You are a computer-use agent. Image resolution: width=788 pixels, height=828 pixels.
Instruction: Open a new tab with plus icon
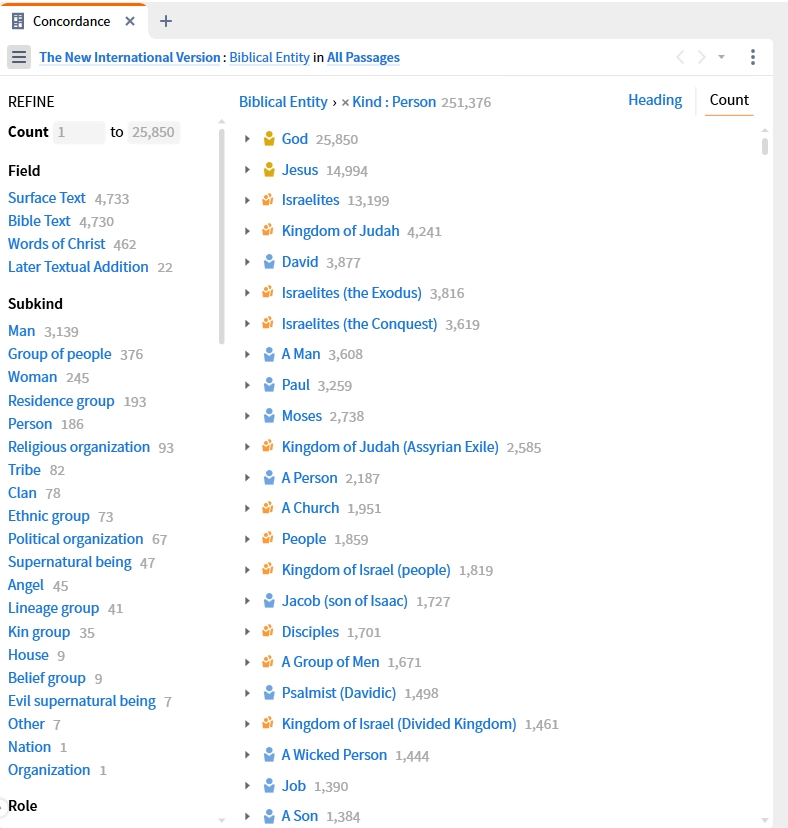tap(166, 21)
